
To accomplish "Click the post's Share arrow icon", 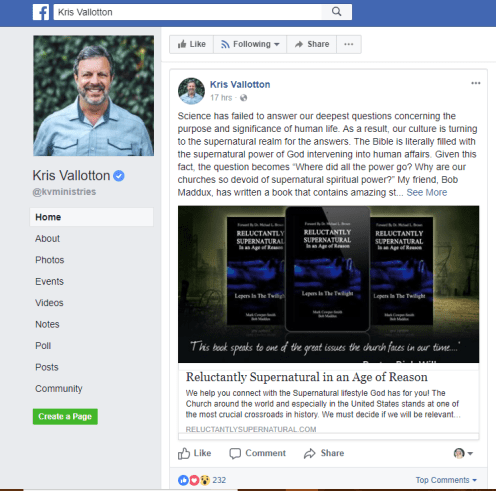I will click(x=310, y=453).
